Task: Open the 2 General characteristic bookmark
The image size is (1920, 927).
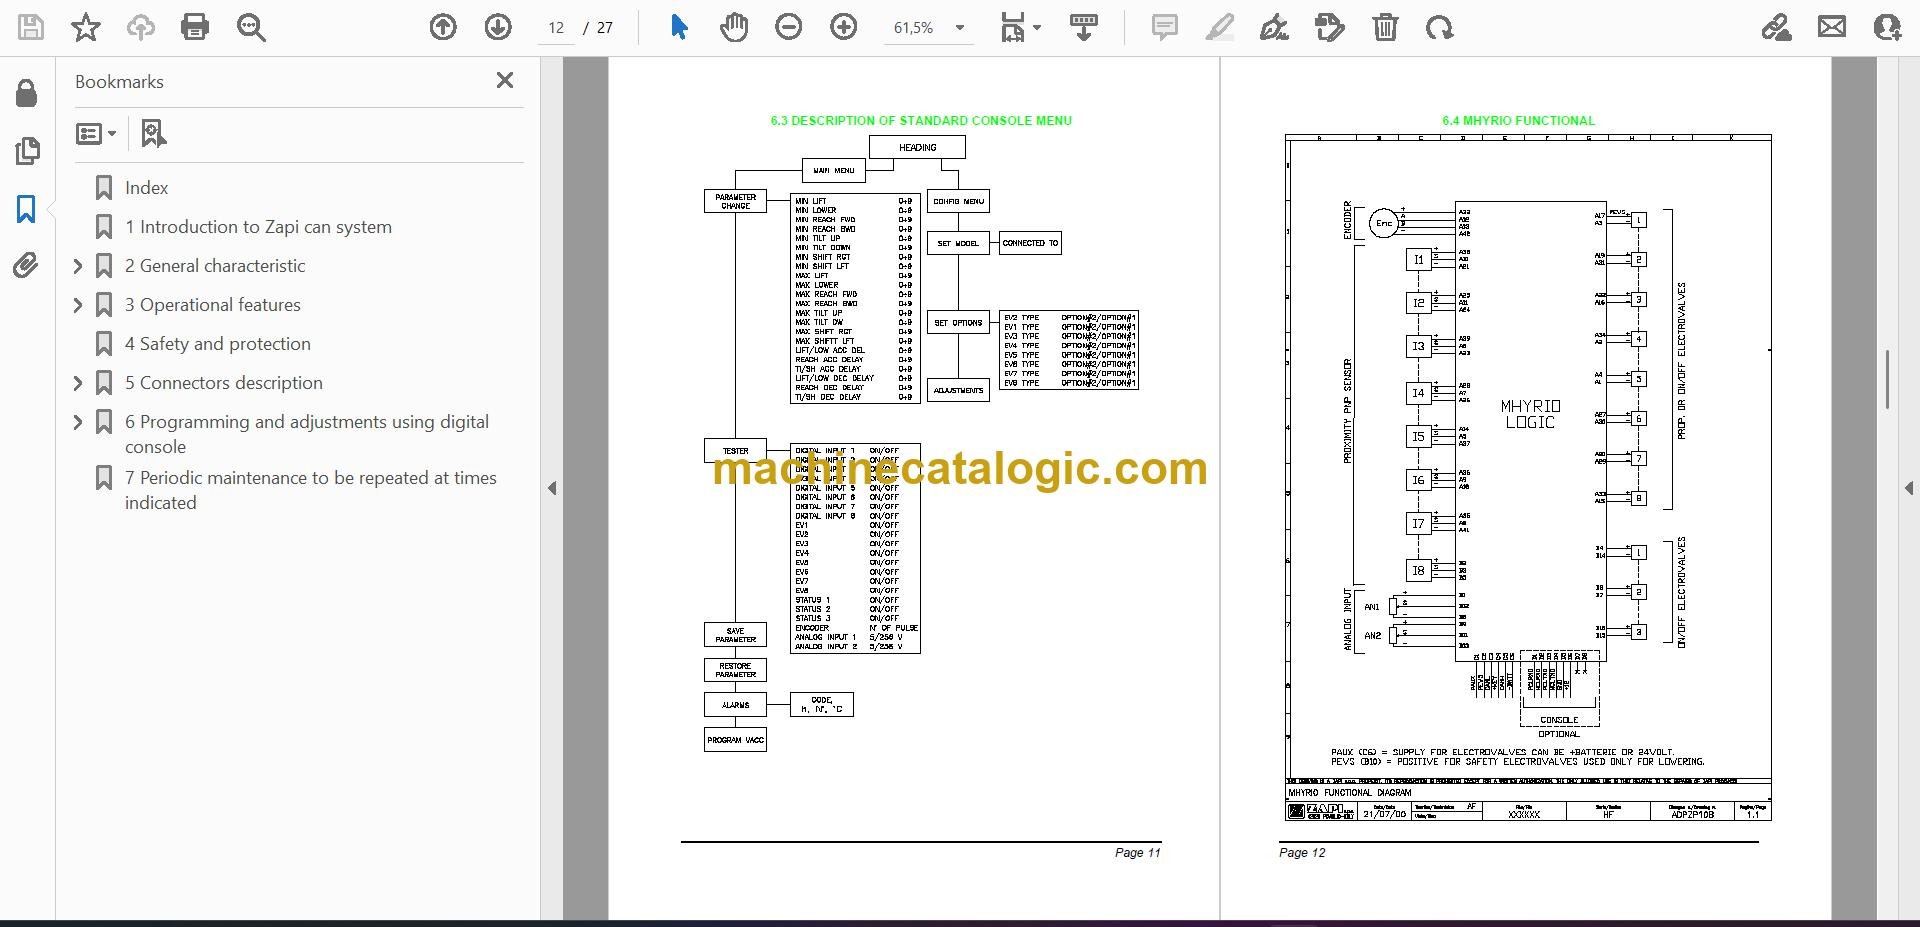Action: click(215, 266)
